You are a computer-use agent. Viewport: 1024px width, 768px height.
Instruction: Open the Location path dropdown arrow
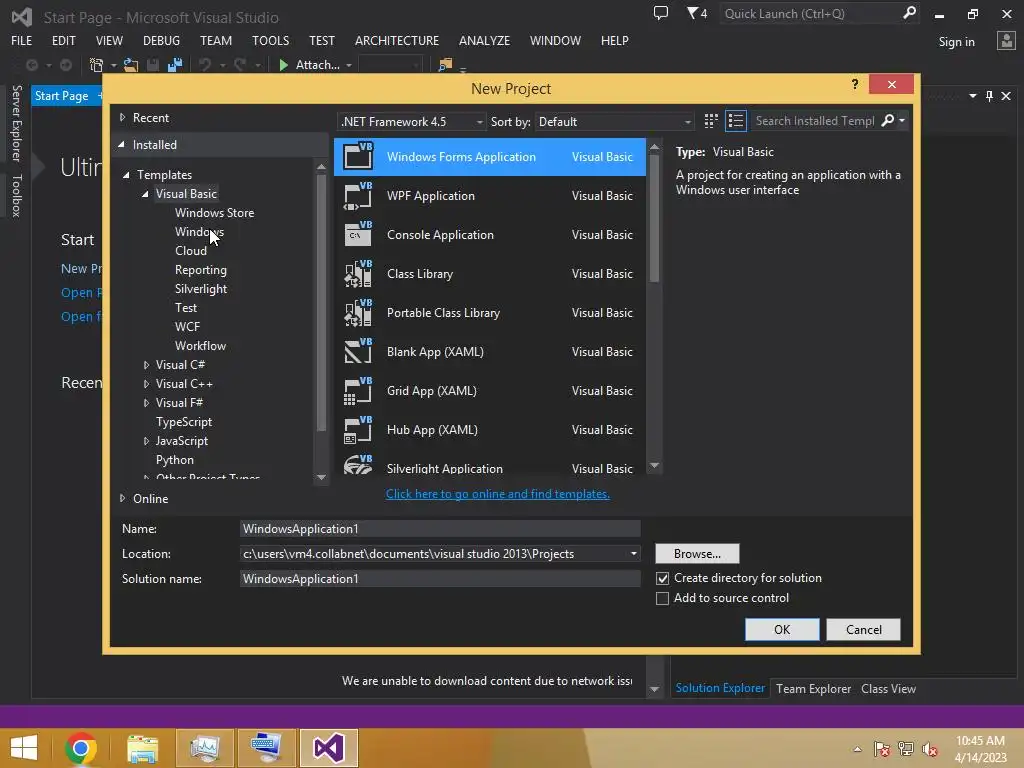[x=633, y=554]
